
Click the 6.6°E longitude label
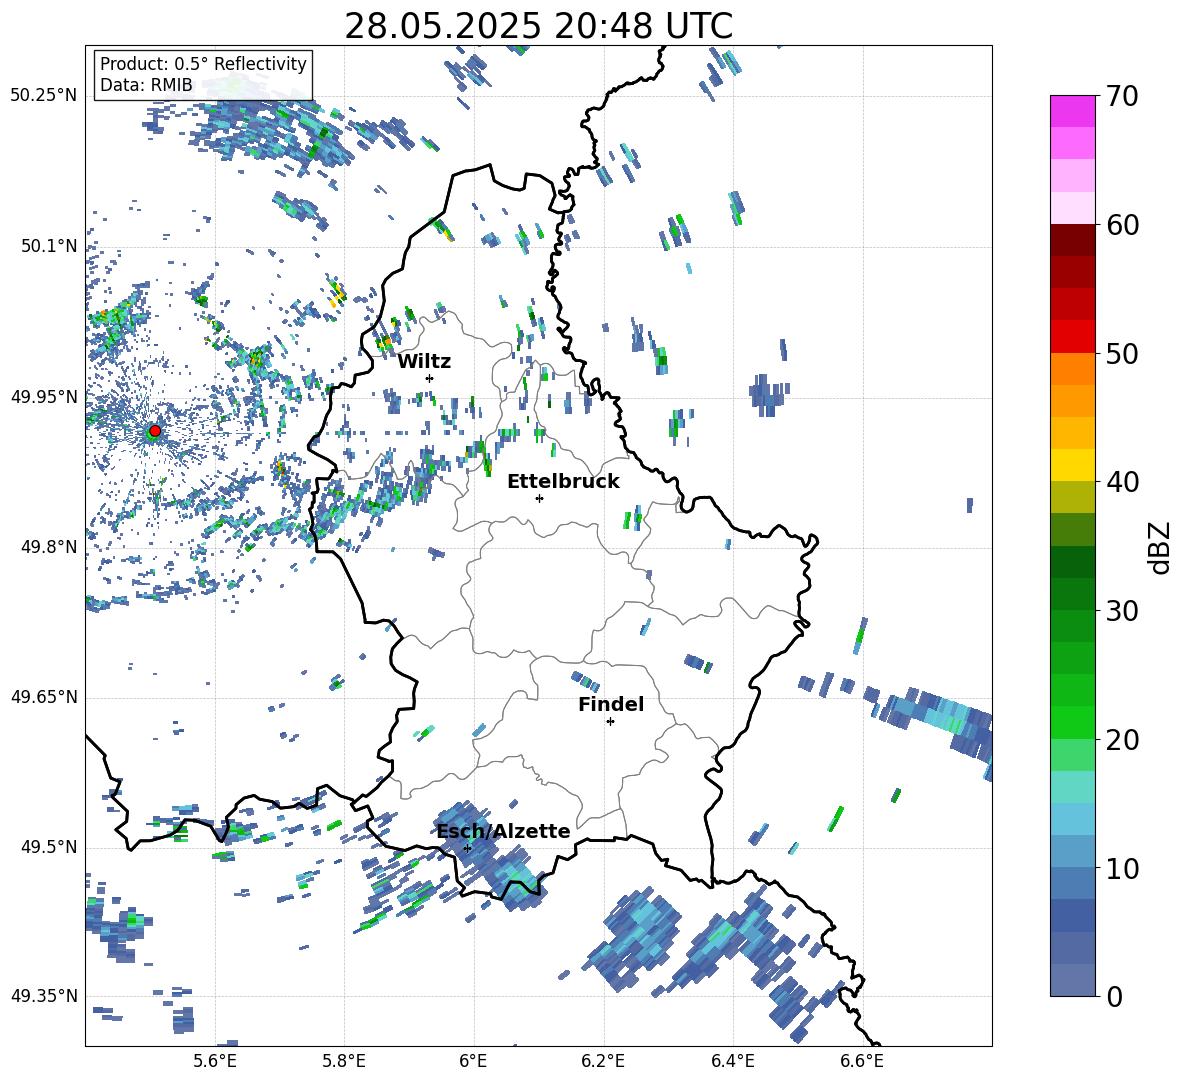click(862, 1061)
